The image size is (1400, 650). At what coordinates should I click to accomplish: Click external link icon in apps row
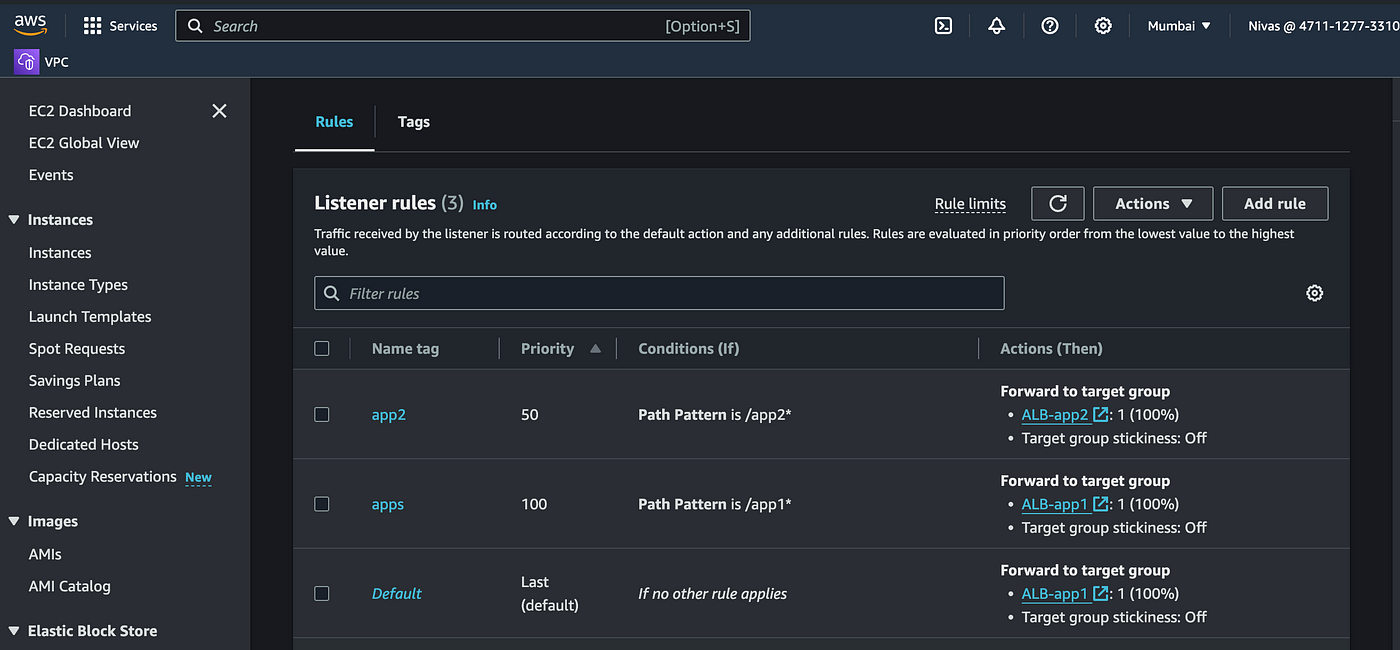coord(1100,504)
